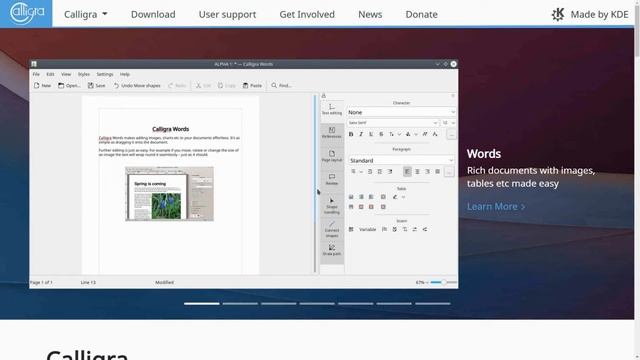The image size is (640, 360).
Task: Click the Redo toolbar button in Words
Action: point(177,86)
